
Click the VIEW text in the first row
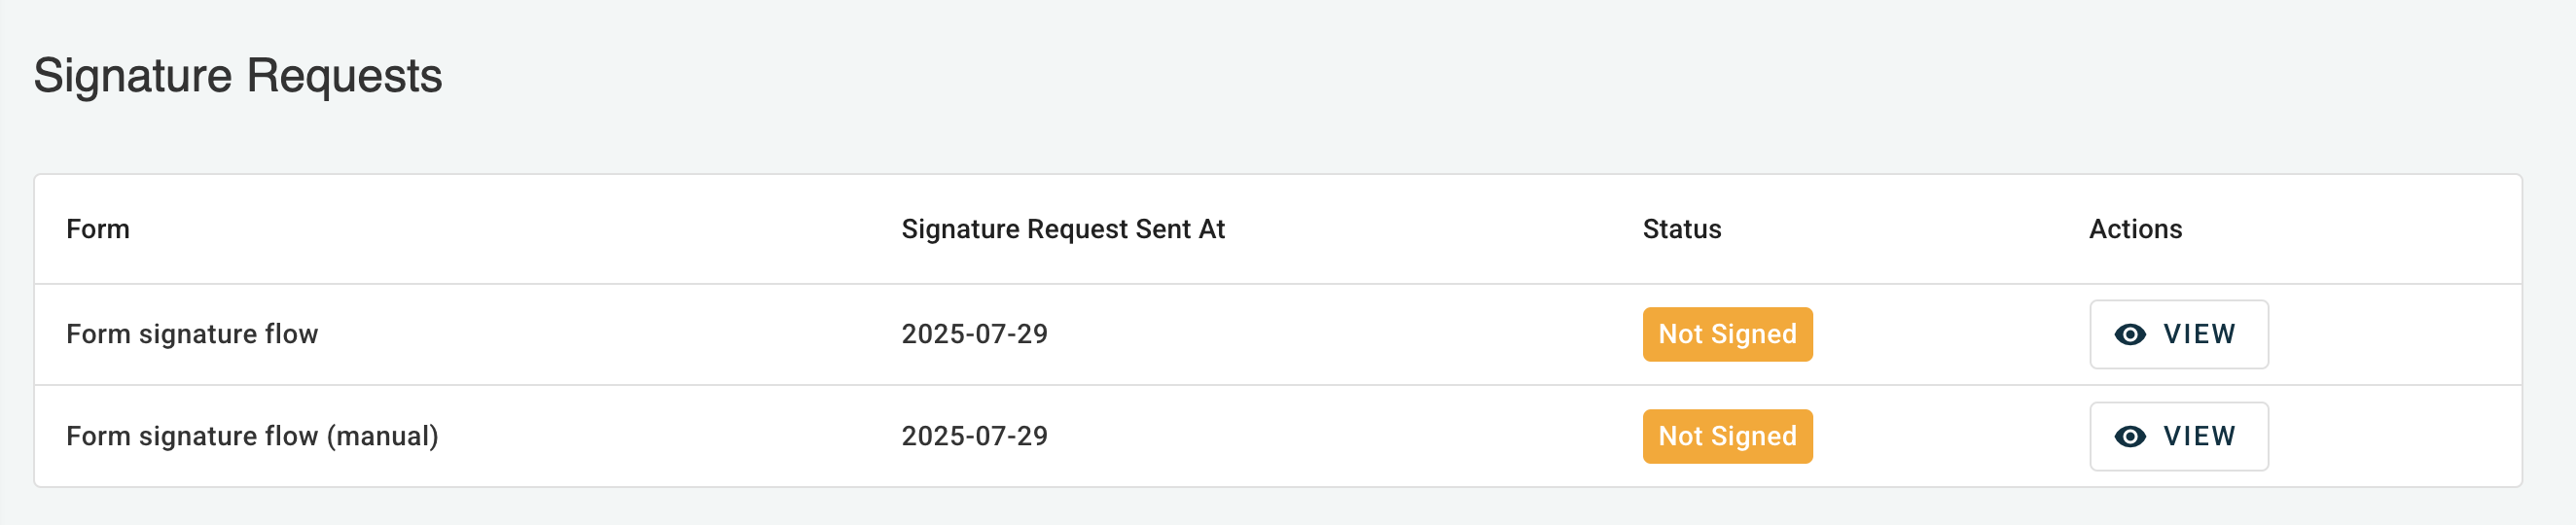[x=2199, y=334]
